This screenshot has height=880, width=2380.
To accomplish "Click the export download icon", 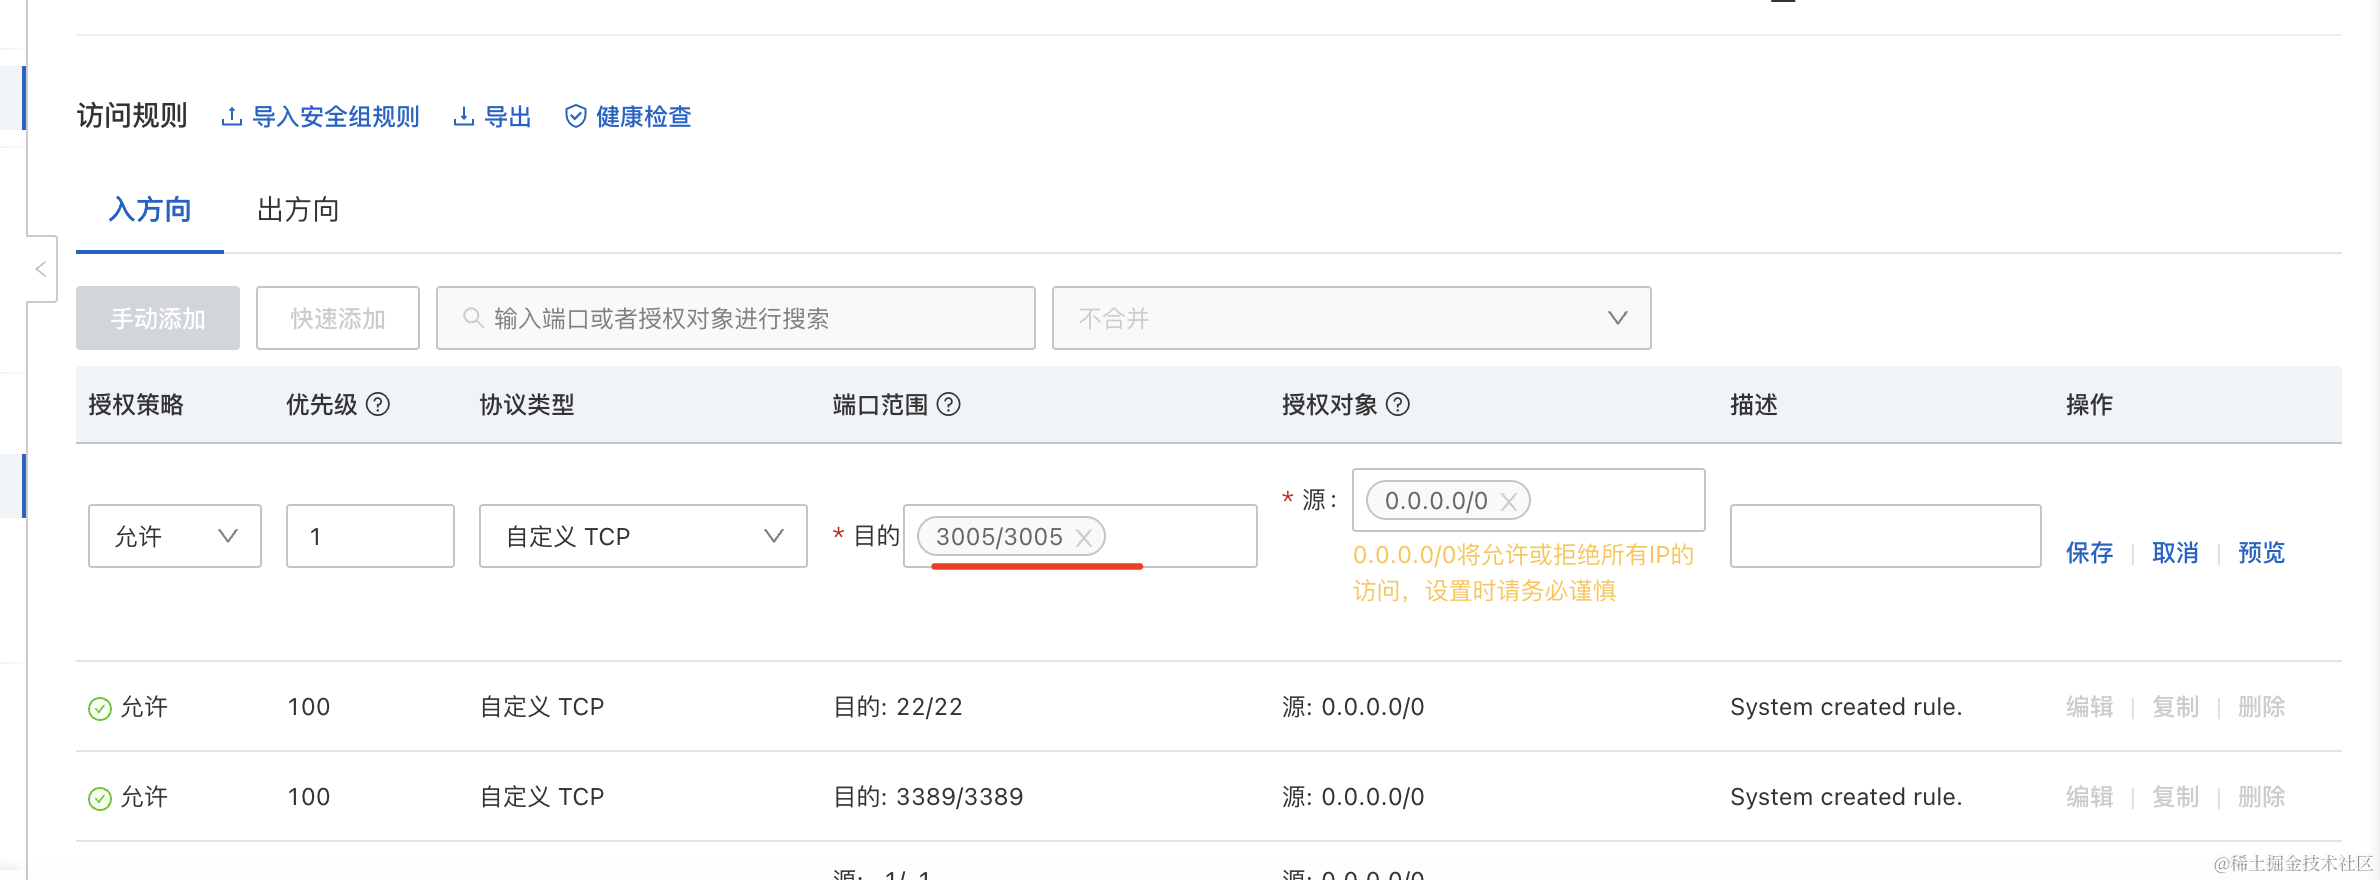I will coord(464,117).
